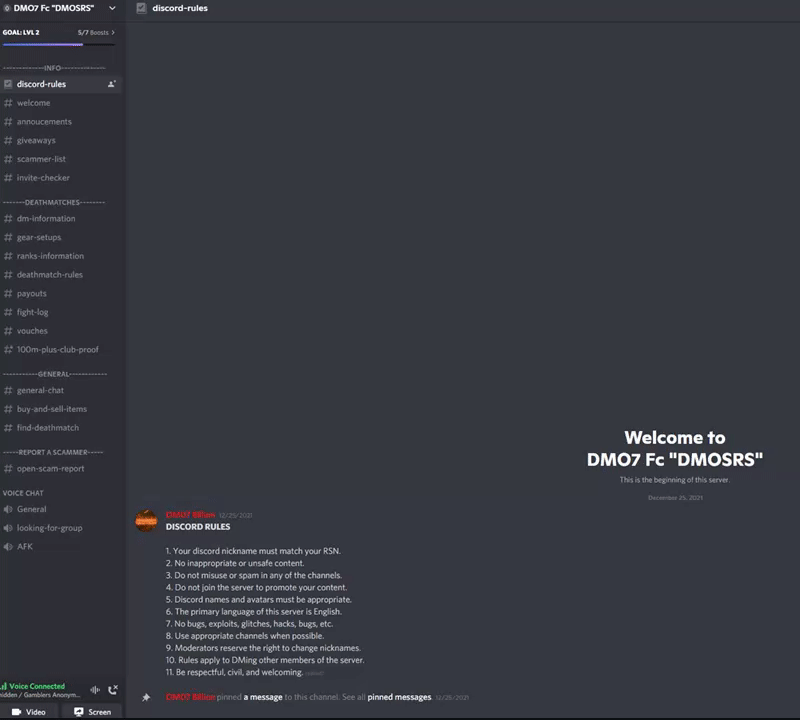Share your screen with Screen button
This screenshot has width=800, height=720.
click(x=92, y=712)
